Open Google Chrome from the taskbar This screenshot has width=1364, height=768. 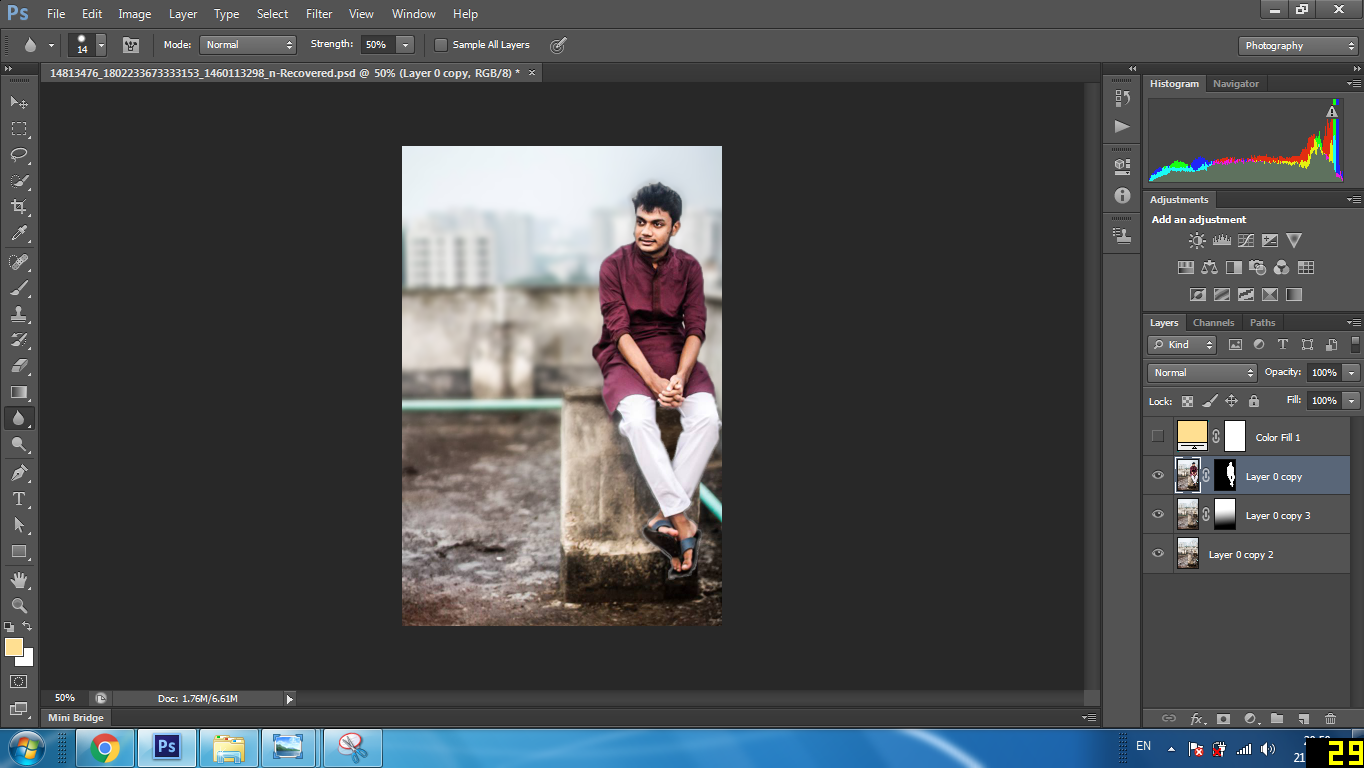pos(105,747)
